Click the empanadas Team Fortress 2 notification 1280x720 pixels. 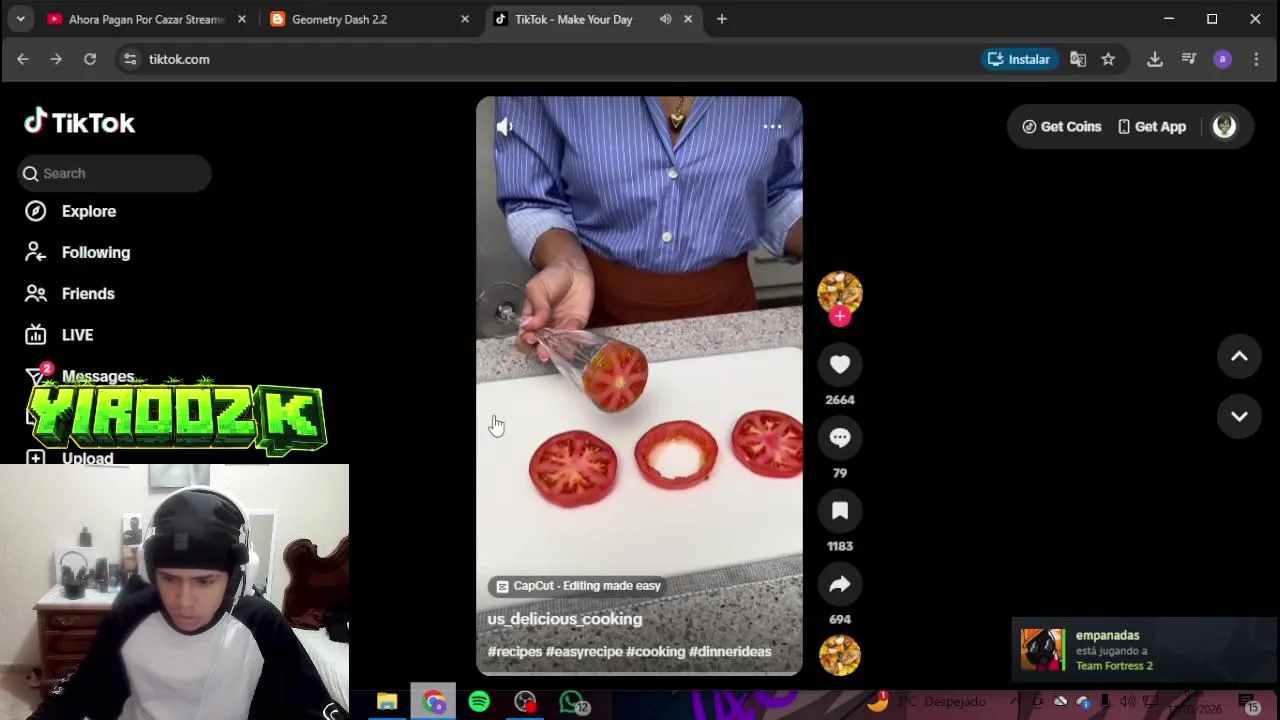[x=1143, y=650]
